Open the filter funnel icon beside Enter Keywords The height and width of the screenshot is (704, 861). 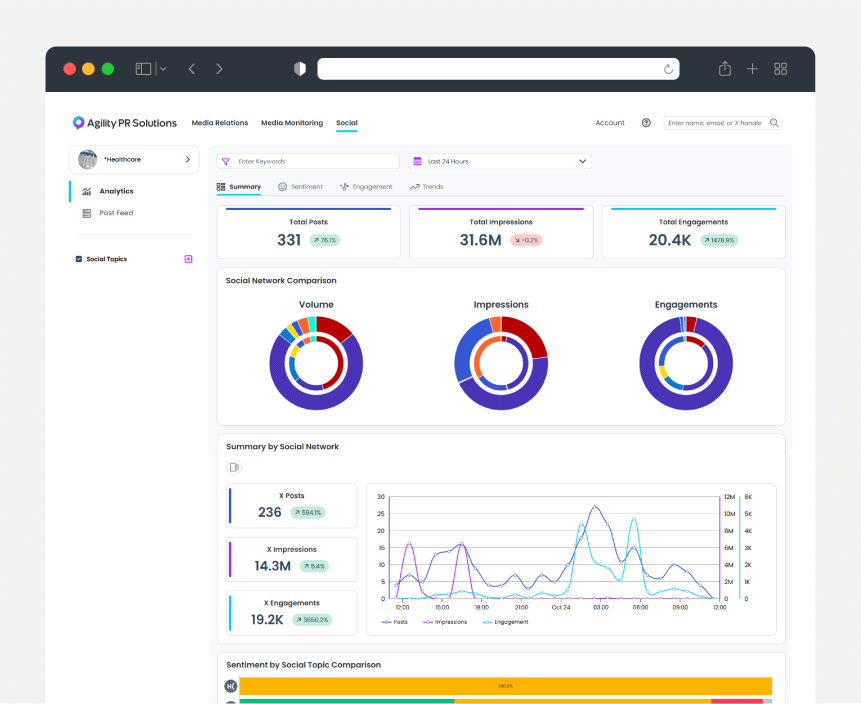(226, 160)
